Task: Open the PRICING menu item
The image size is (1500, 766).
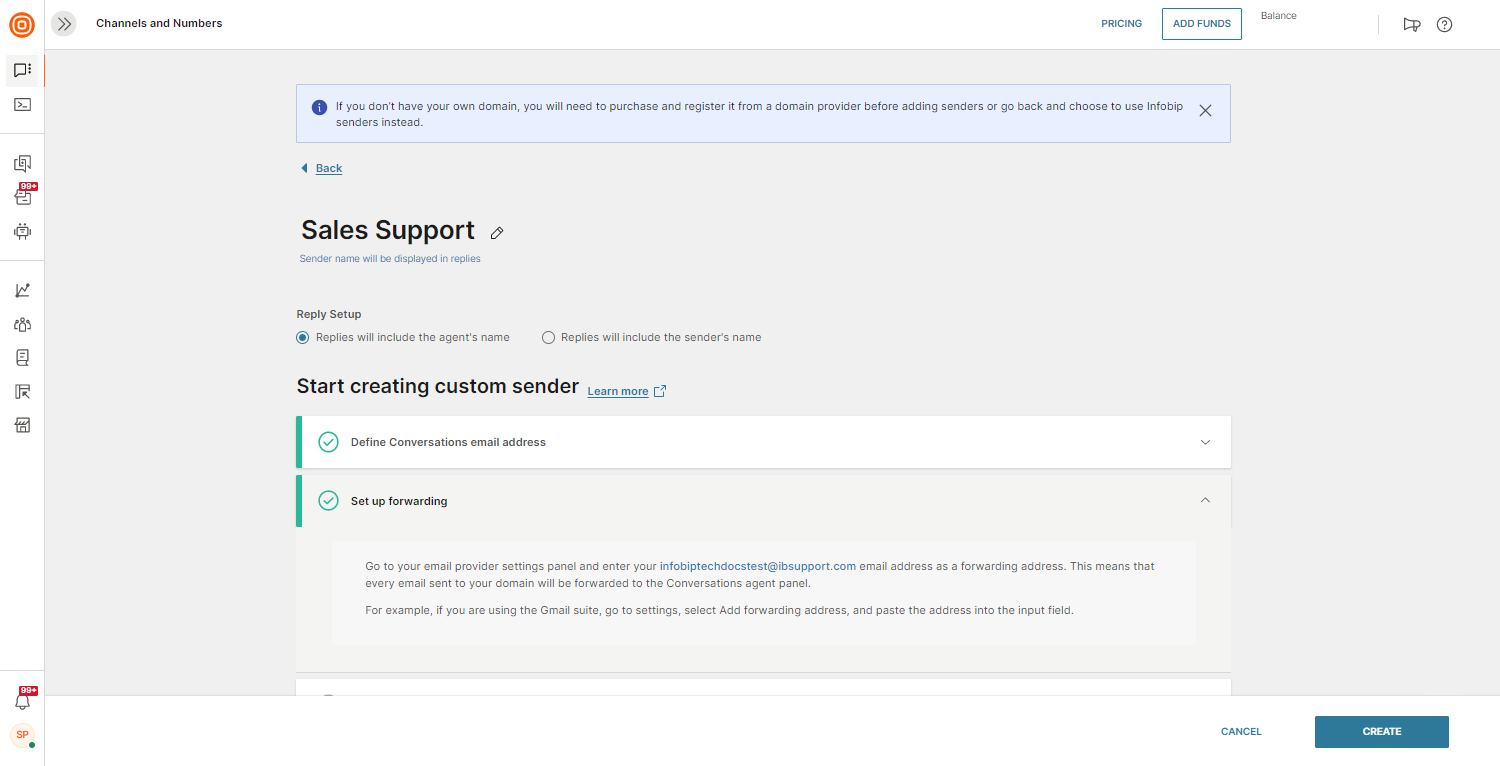Action: 1121,24
